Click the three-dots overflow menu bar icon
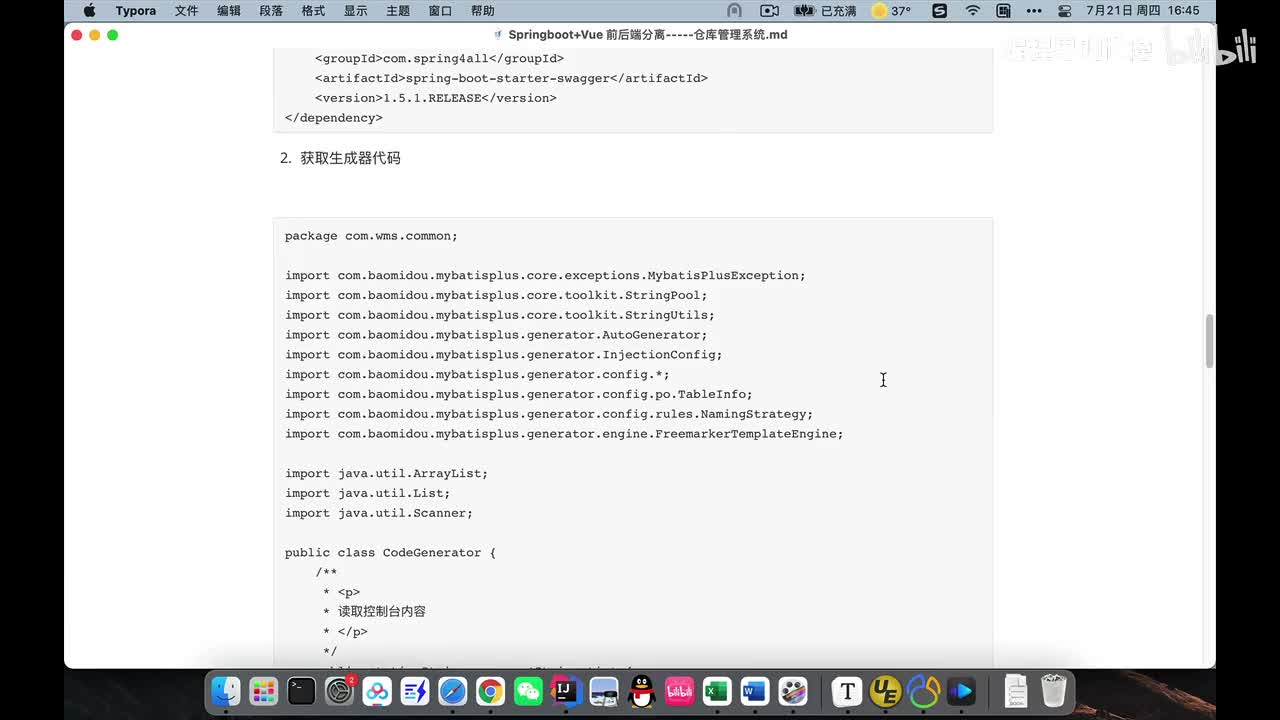 tap(1035, 11)
